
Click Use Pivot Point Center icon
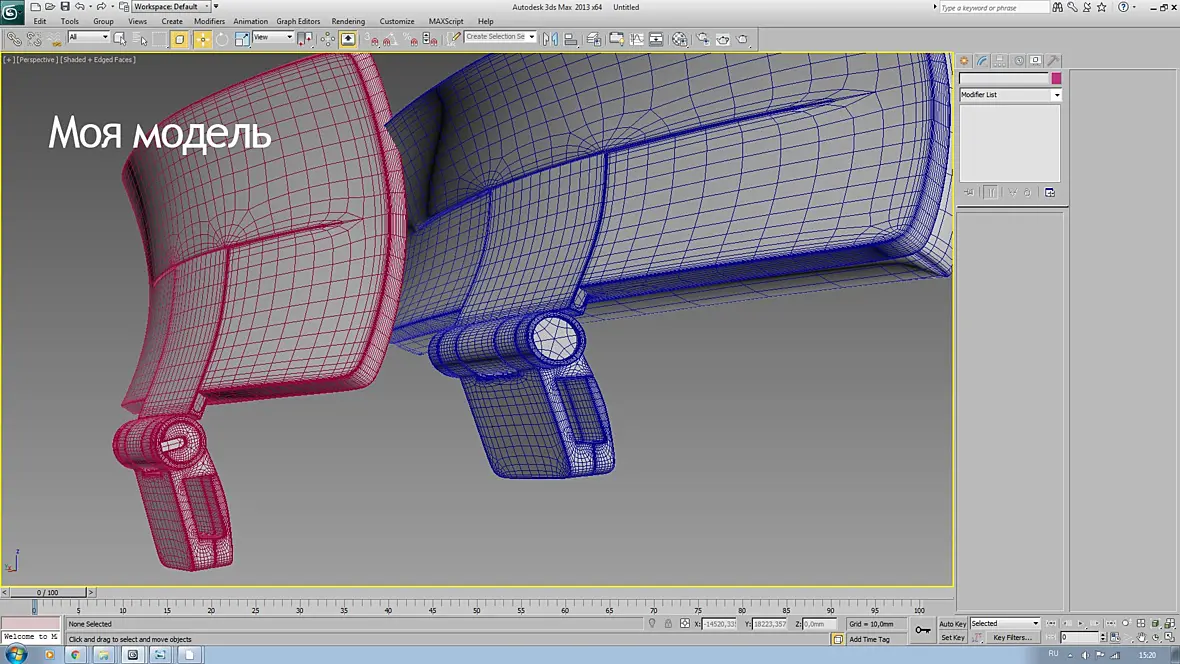(x=305, y=39)
